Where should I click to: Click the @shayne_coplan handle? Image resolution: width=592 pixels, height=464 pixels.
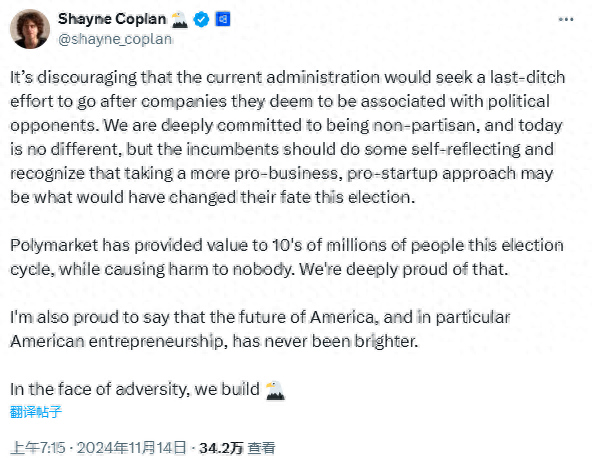pyautogui.click(x=115, y=39)
